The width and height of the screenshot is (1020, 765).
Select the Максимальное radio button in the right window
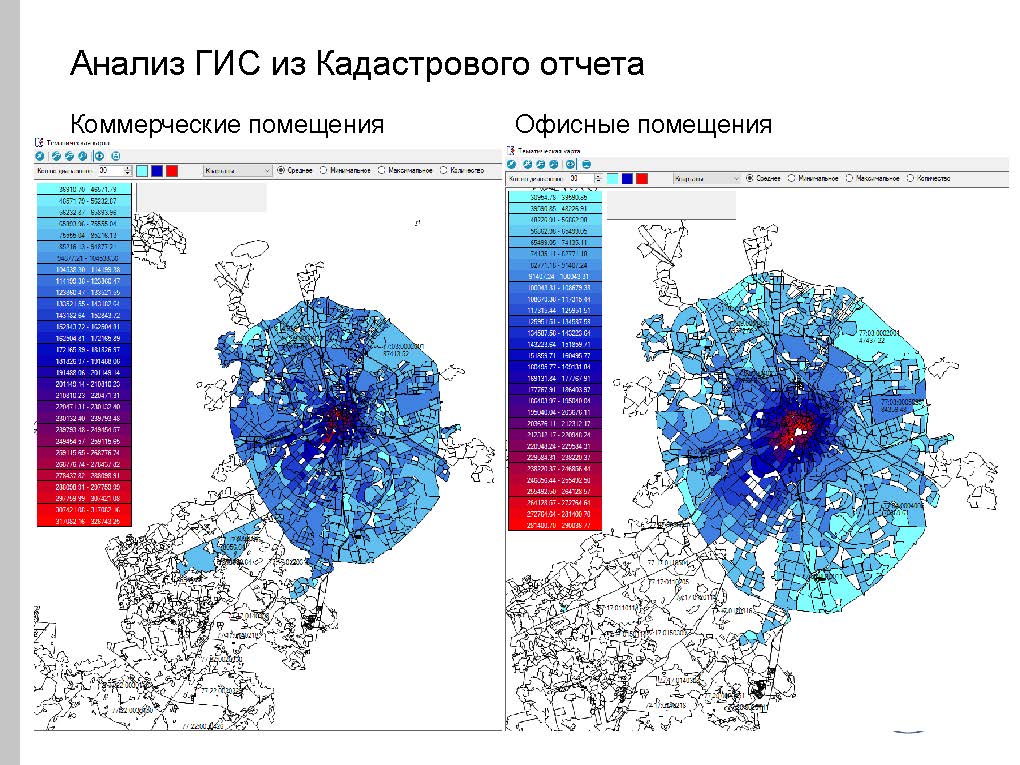pyautogui.click(x=849, y=178)
